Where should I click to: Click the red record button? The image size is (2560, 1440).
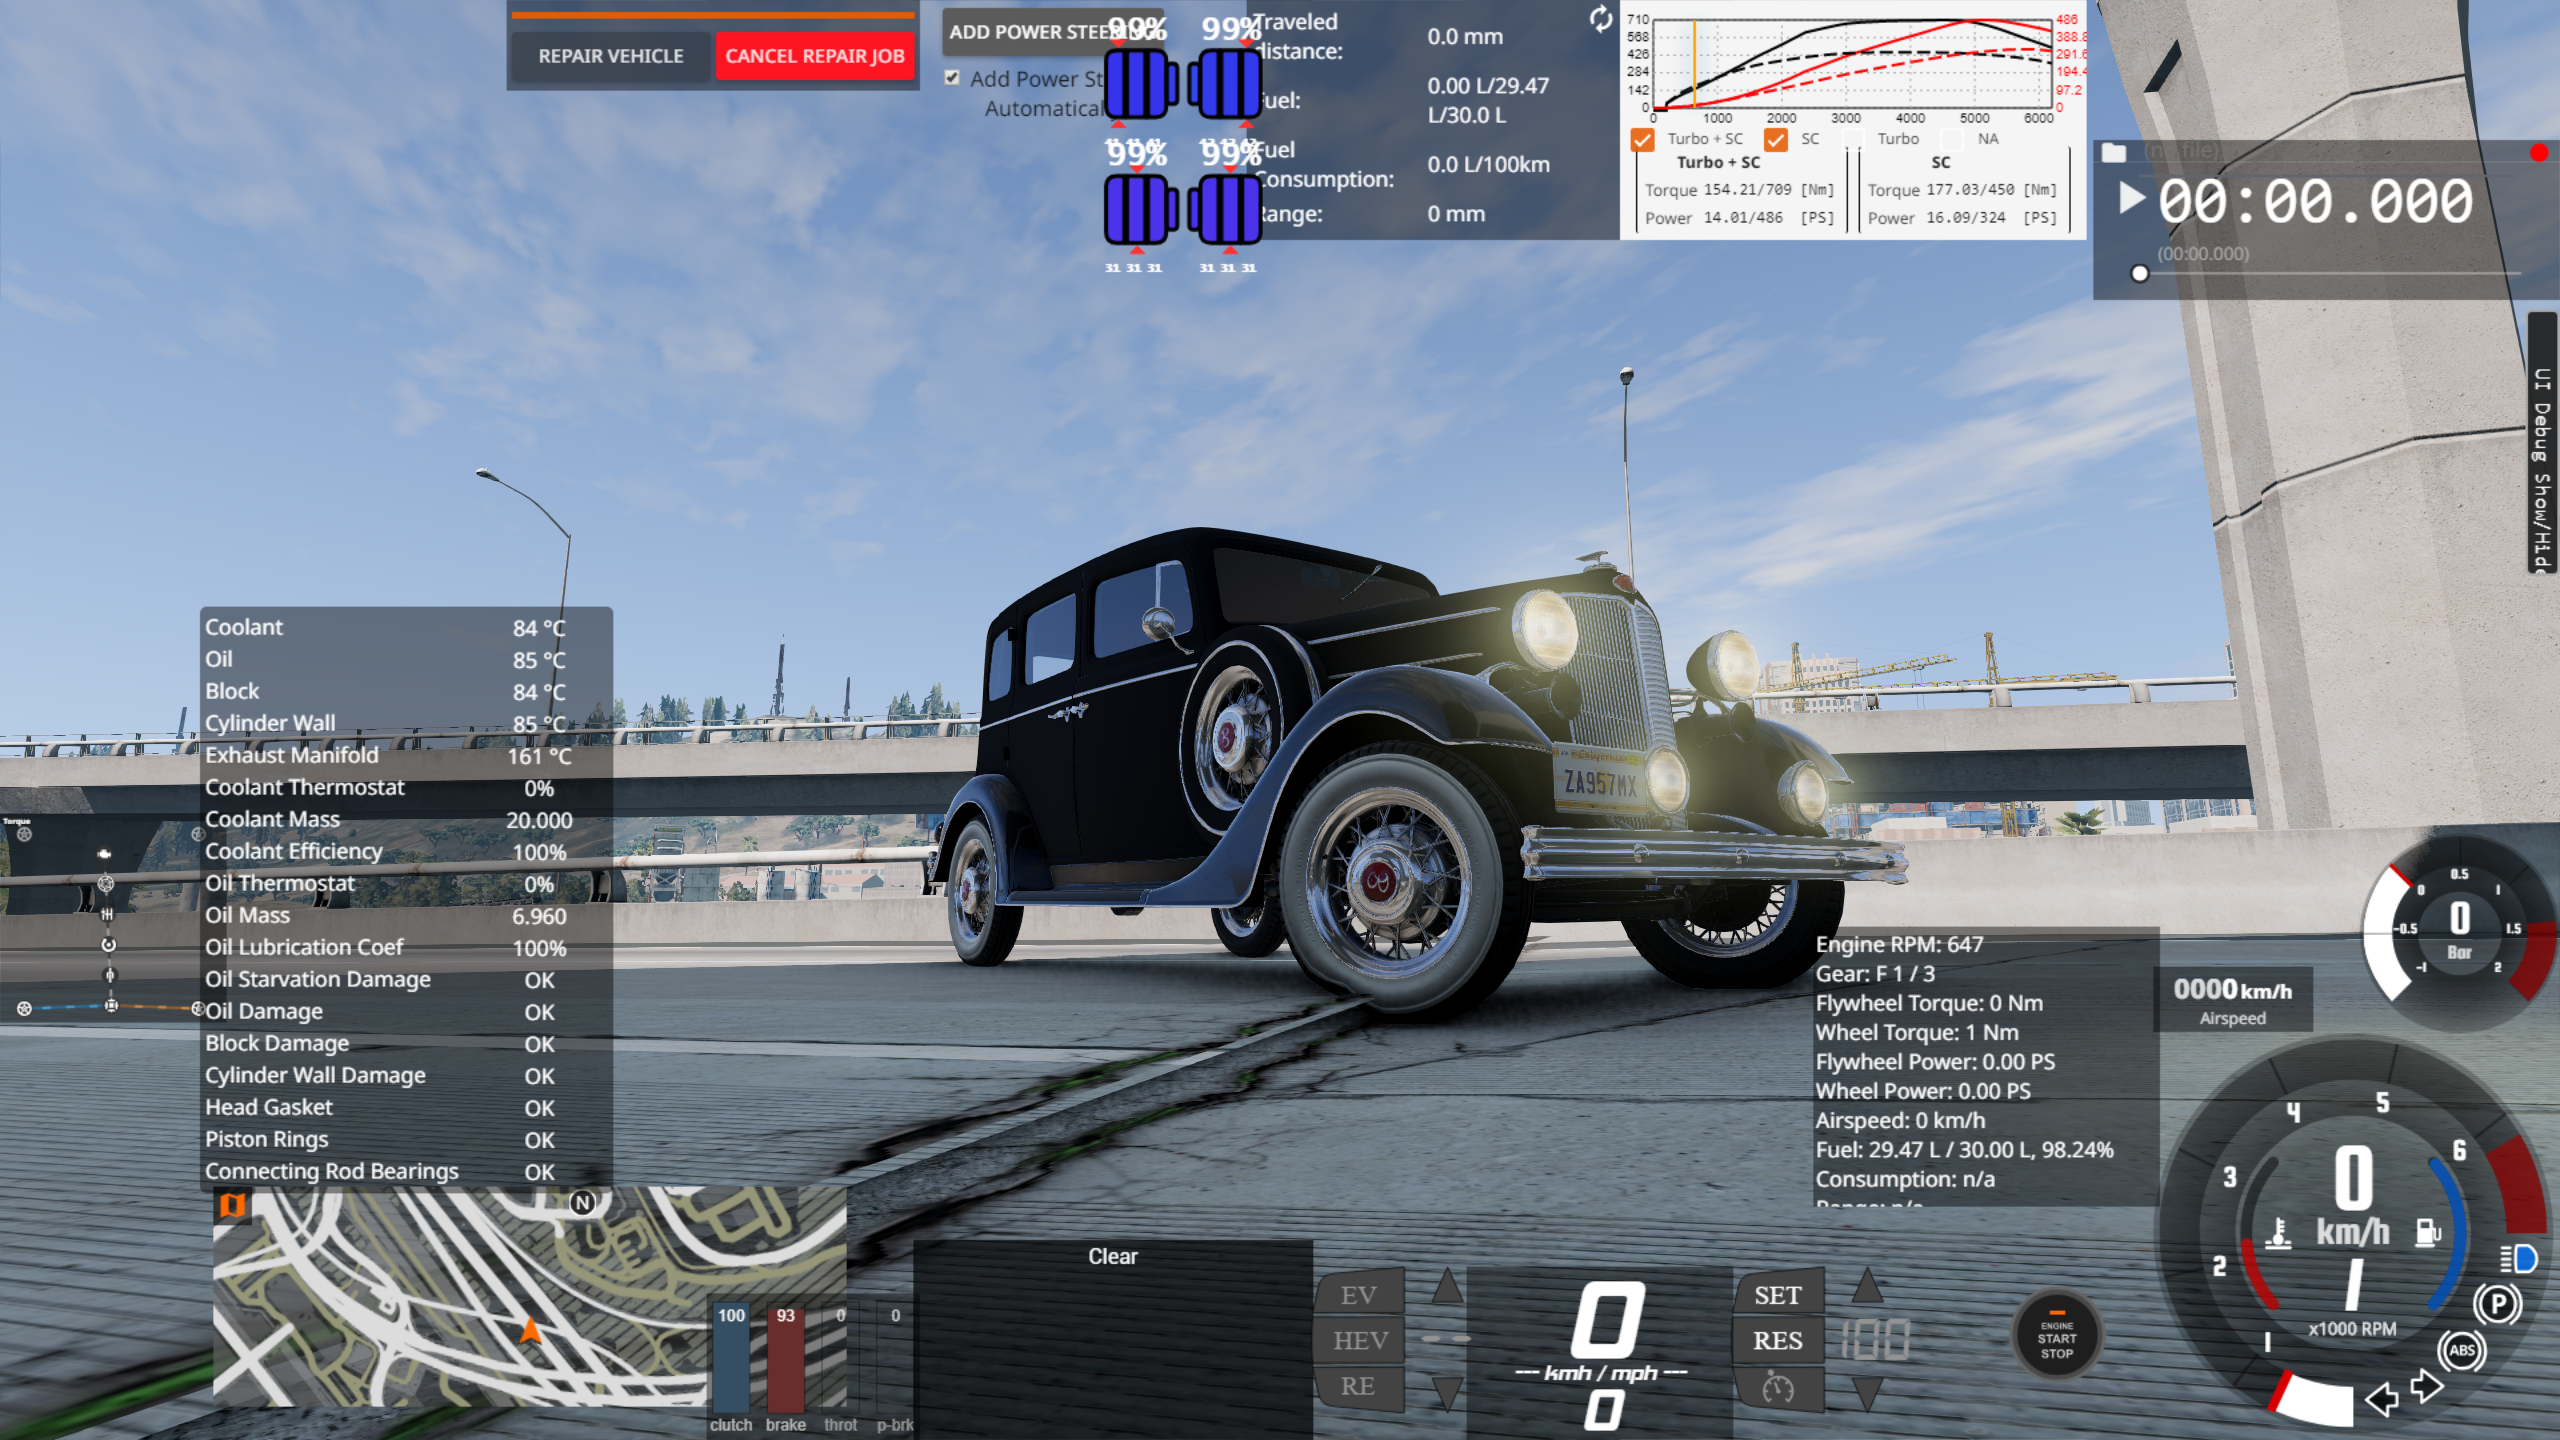2539,152
